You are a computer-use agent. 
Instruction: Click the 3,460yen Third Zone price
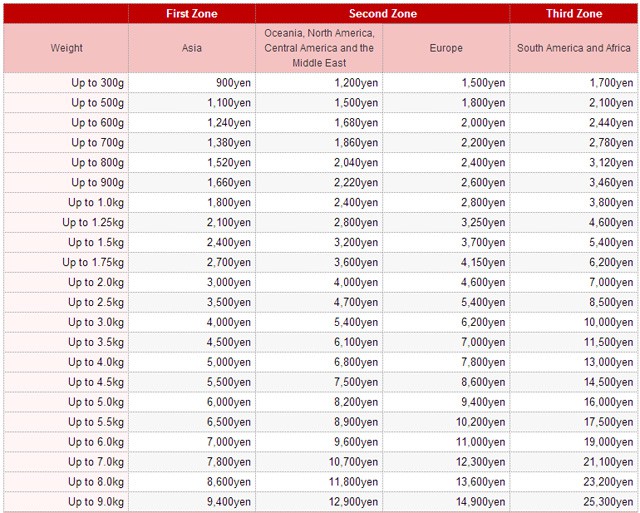click(611, 183)
